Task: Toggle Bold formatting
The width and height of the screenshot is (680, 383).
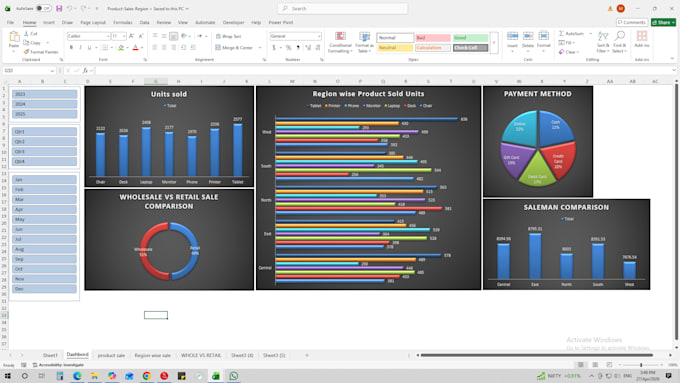Action: coord(72,47)
